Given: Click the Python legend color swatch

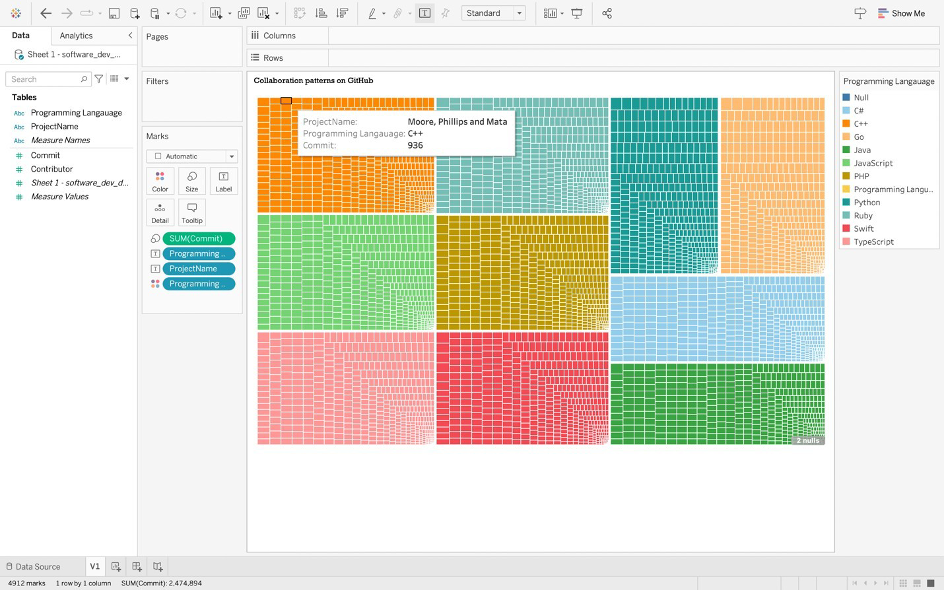Looking at the screenshot, I should point(846,202).
